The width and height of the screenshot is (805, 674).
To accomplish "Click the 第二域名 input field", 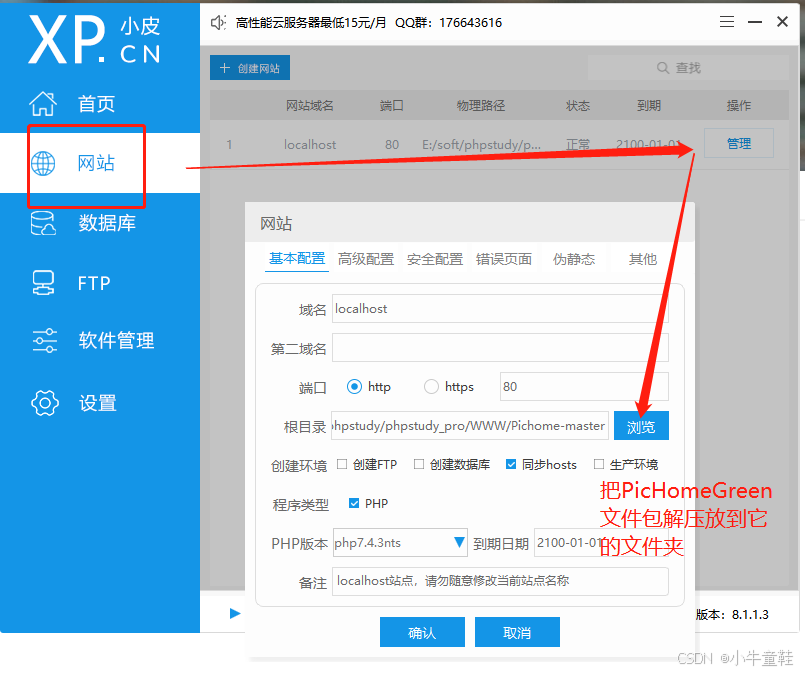I will pos(500,348).
